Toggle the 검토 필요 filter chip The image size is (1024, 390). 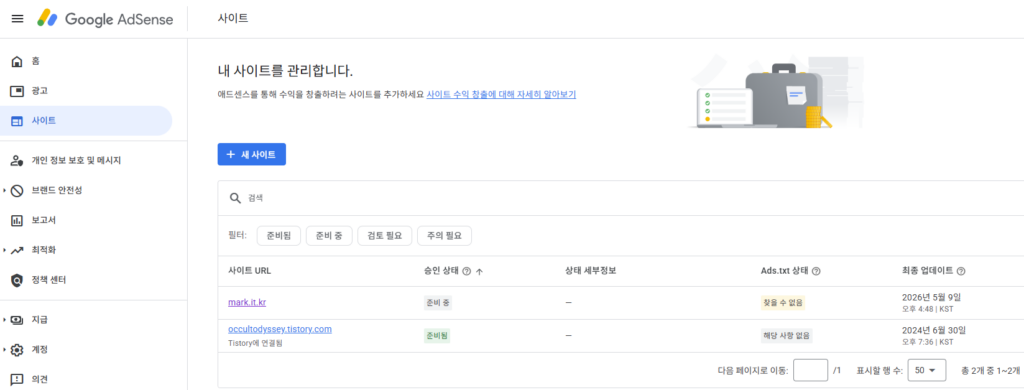pyautogui.click(x=385, y=235)
